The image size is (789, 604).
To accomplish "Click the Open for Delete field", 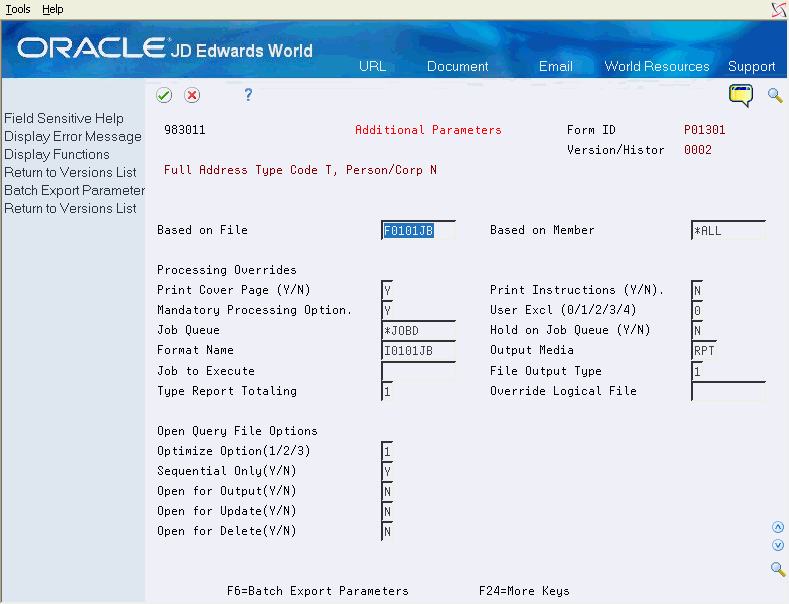I will (x=387, y=532).
